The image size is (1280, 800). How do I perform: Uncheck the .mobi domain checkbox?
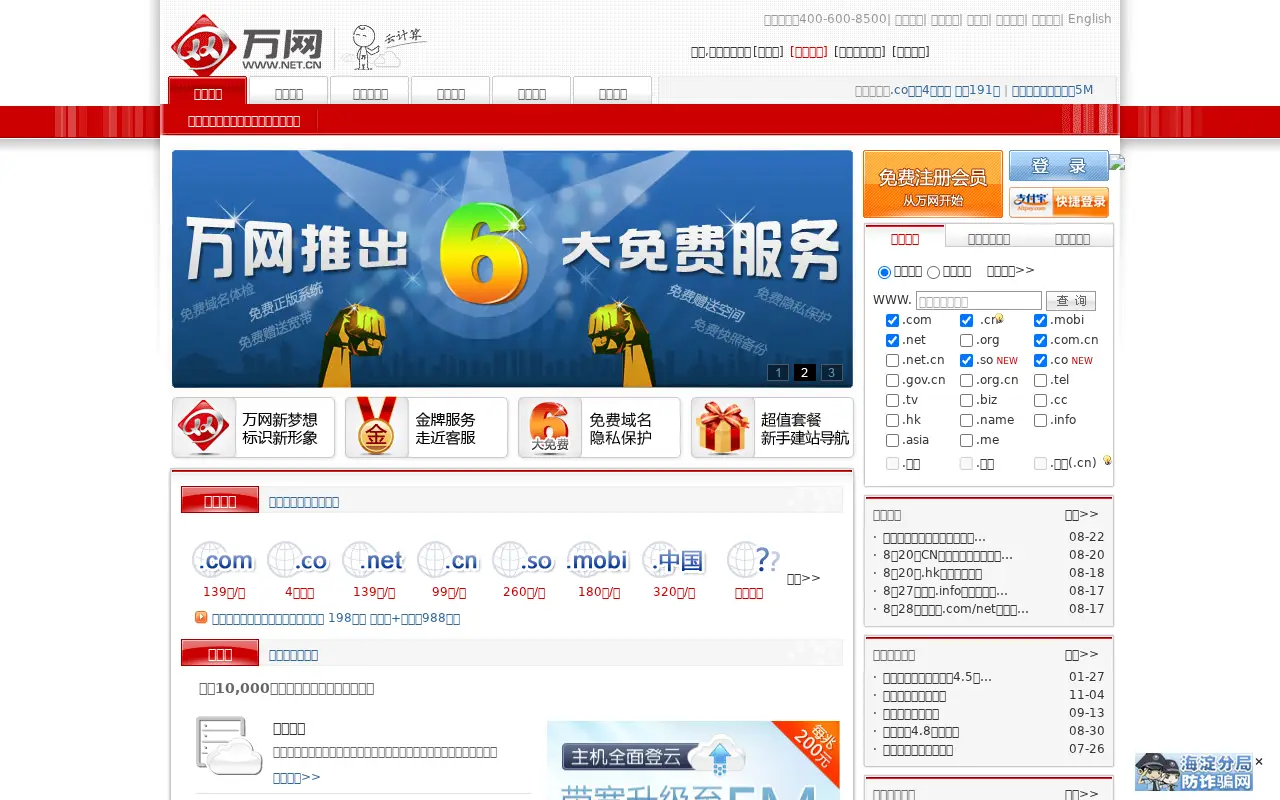pos(1040,321)
